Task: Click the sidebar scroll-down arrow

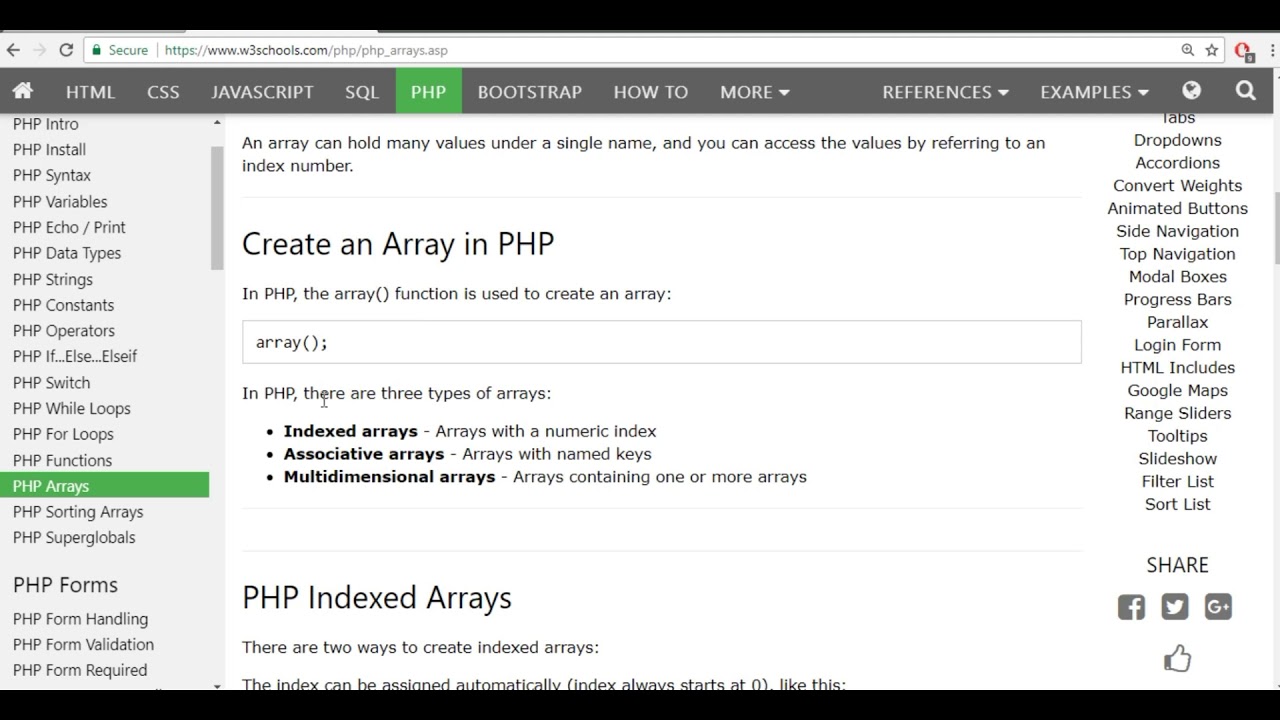Action: point(217,686)
